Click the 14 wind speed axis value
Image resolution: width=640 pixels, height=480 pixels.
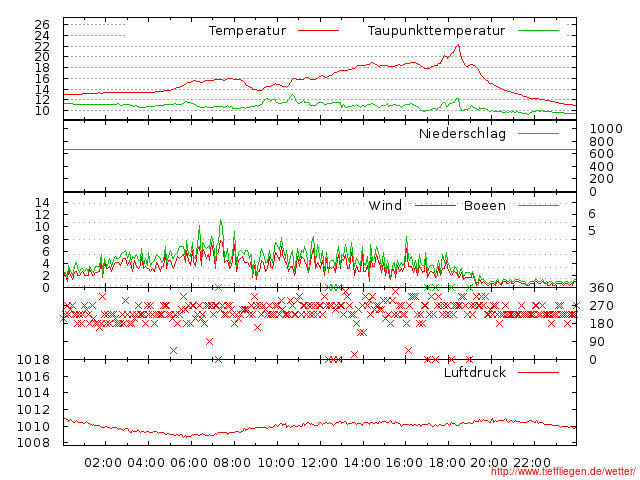[42, 202]
